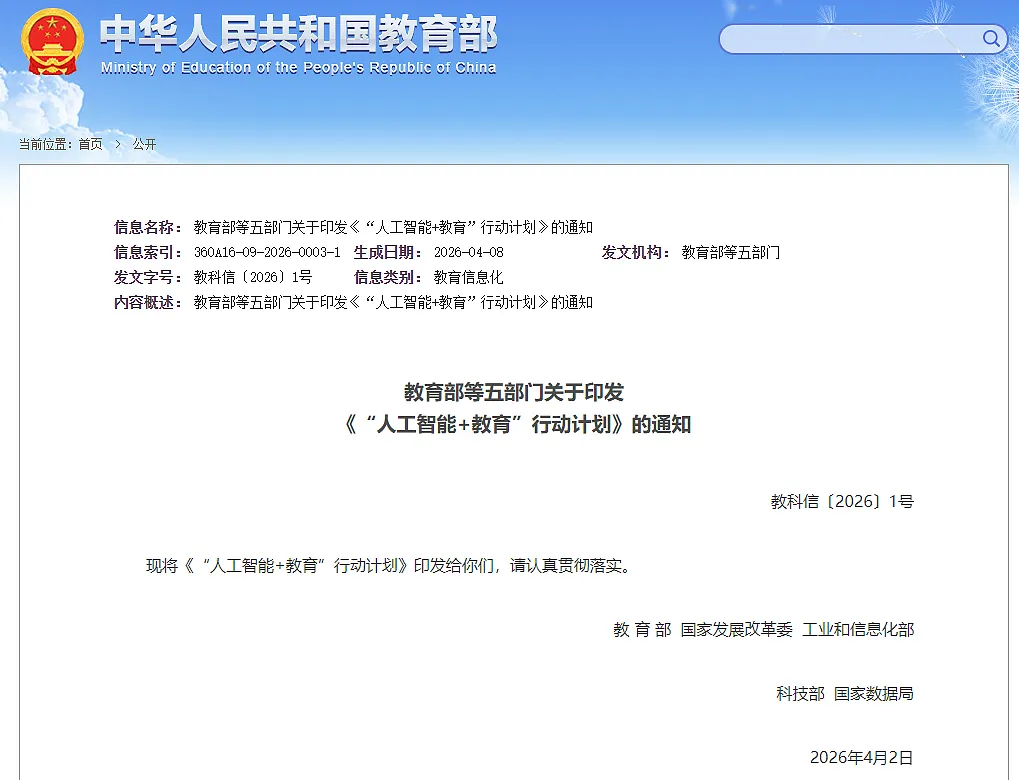This screenshot has width=1019, height=780.
Task: Select the index number 360A16-09-2026-0003-1
Action: coord(267,252)
